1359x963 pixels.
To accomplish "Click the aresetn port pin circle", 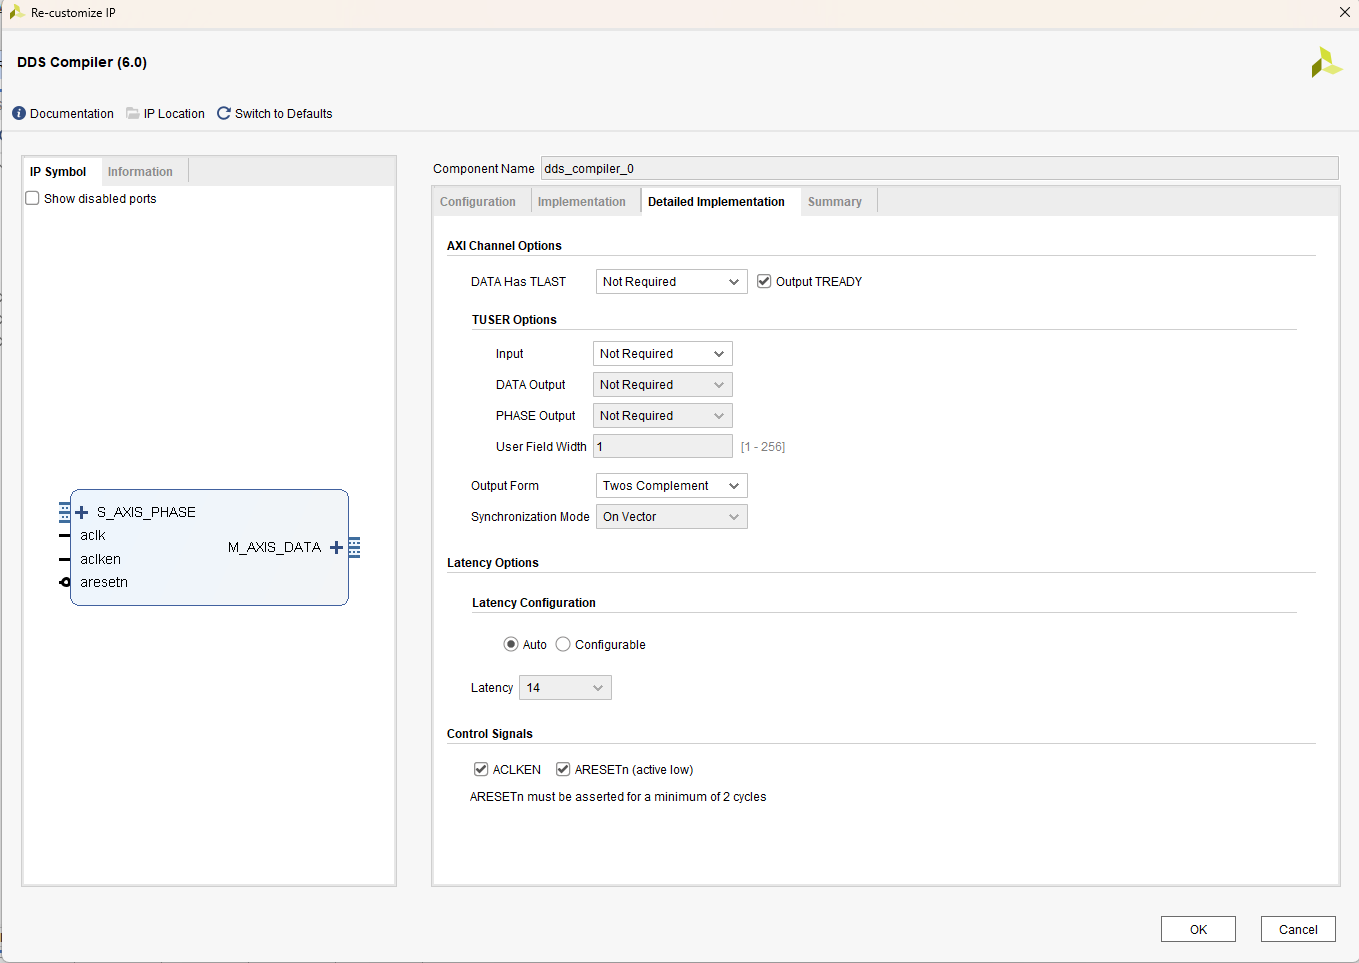I will click(x=65, y=583).
